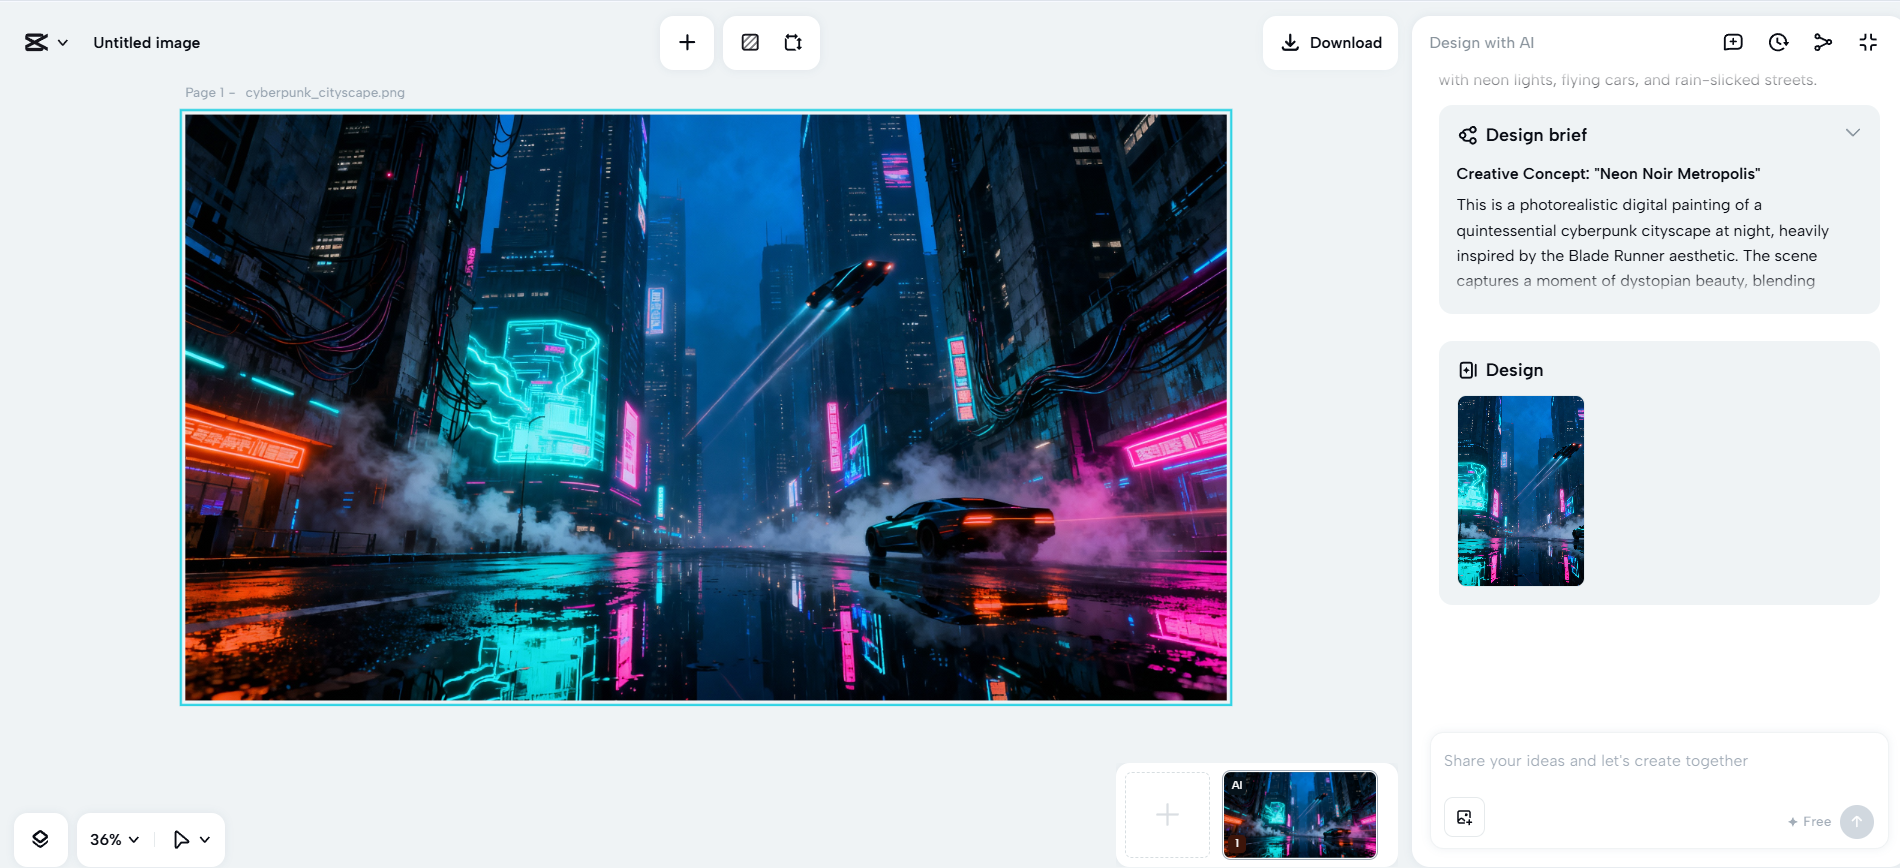Open the layers panel icon
This screenshot has height=868, width=1900.
pyautogui.click(x=40, y=839)
